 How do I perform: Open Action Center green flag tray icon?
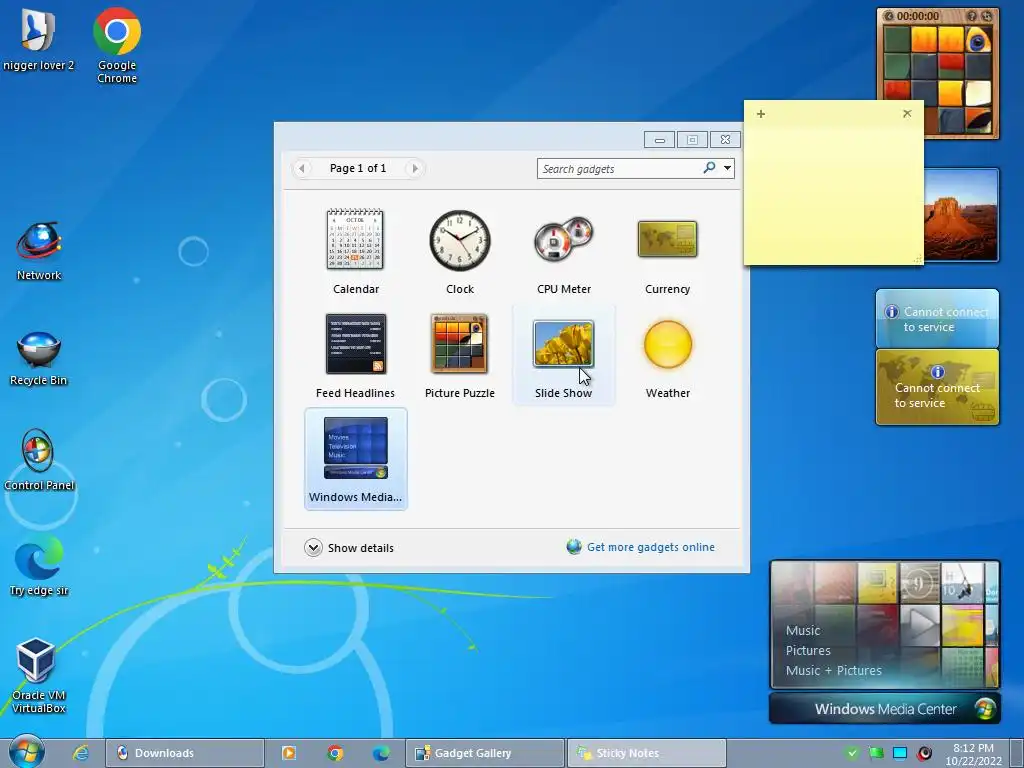(x=876, y=753)
